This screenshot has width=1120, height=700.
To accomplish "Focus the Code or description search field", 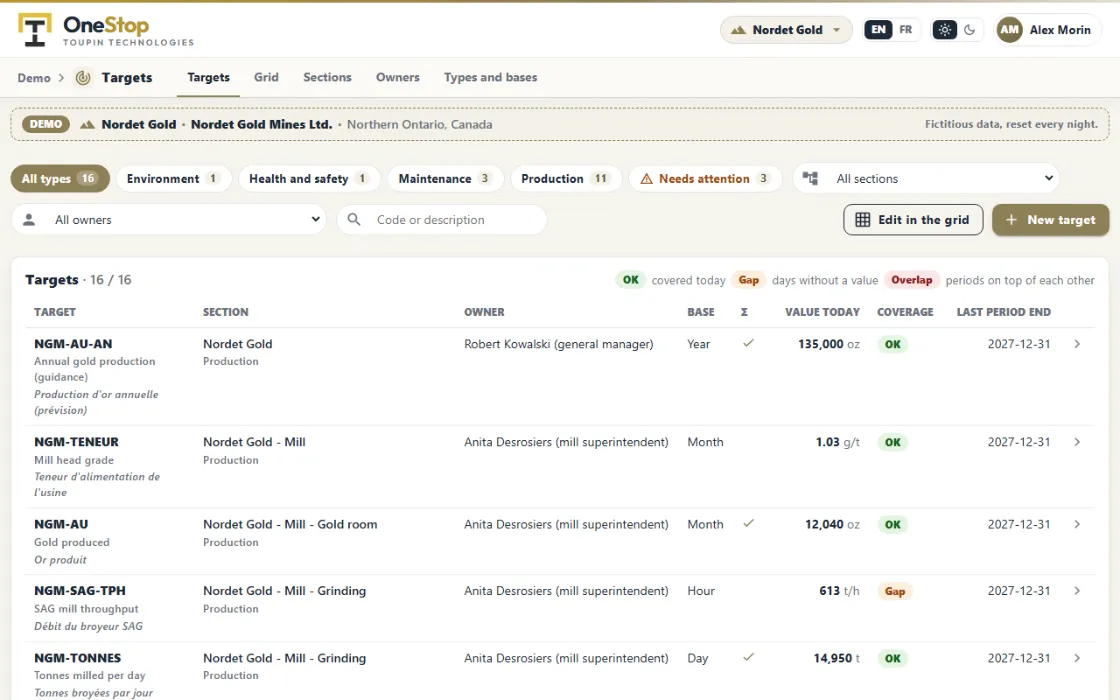I will click(x=442, y=220).
